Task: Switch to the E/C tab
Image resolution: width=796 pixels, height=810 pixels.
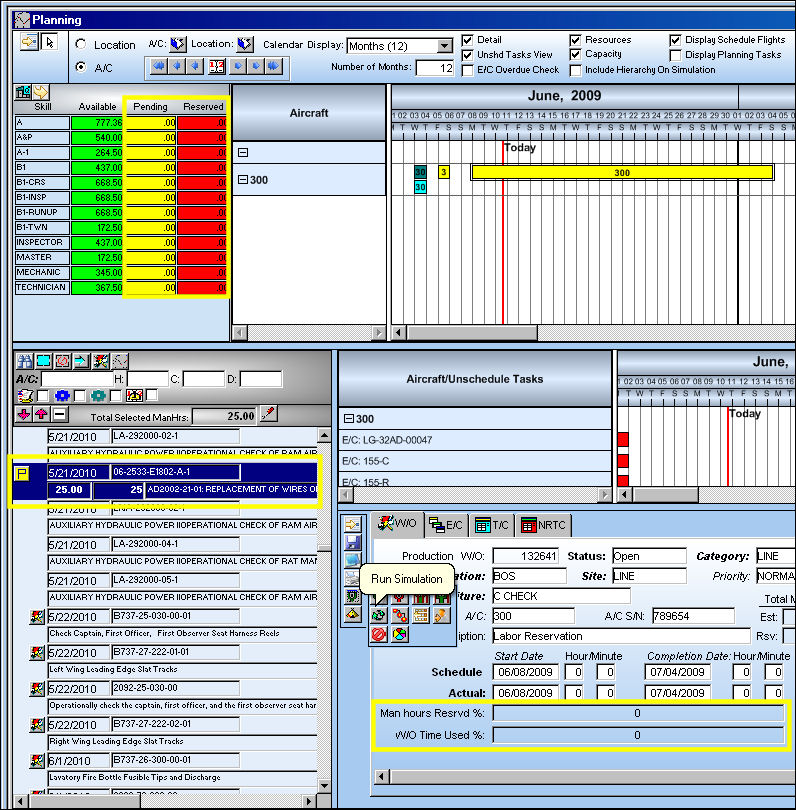Action: pos(445,525)
